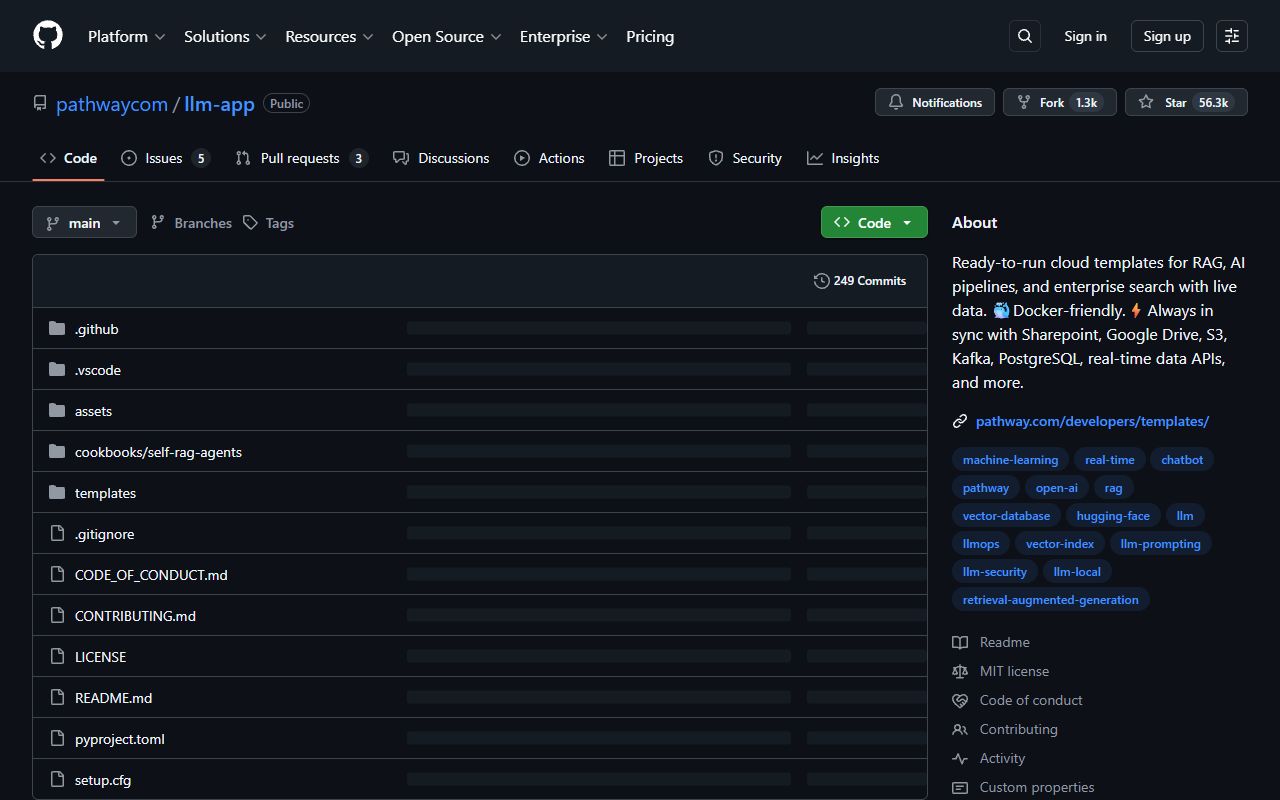Open the templates folder
The image size is (1280, 800).
click(x=105, y=493)
